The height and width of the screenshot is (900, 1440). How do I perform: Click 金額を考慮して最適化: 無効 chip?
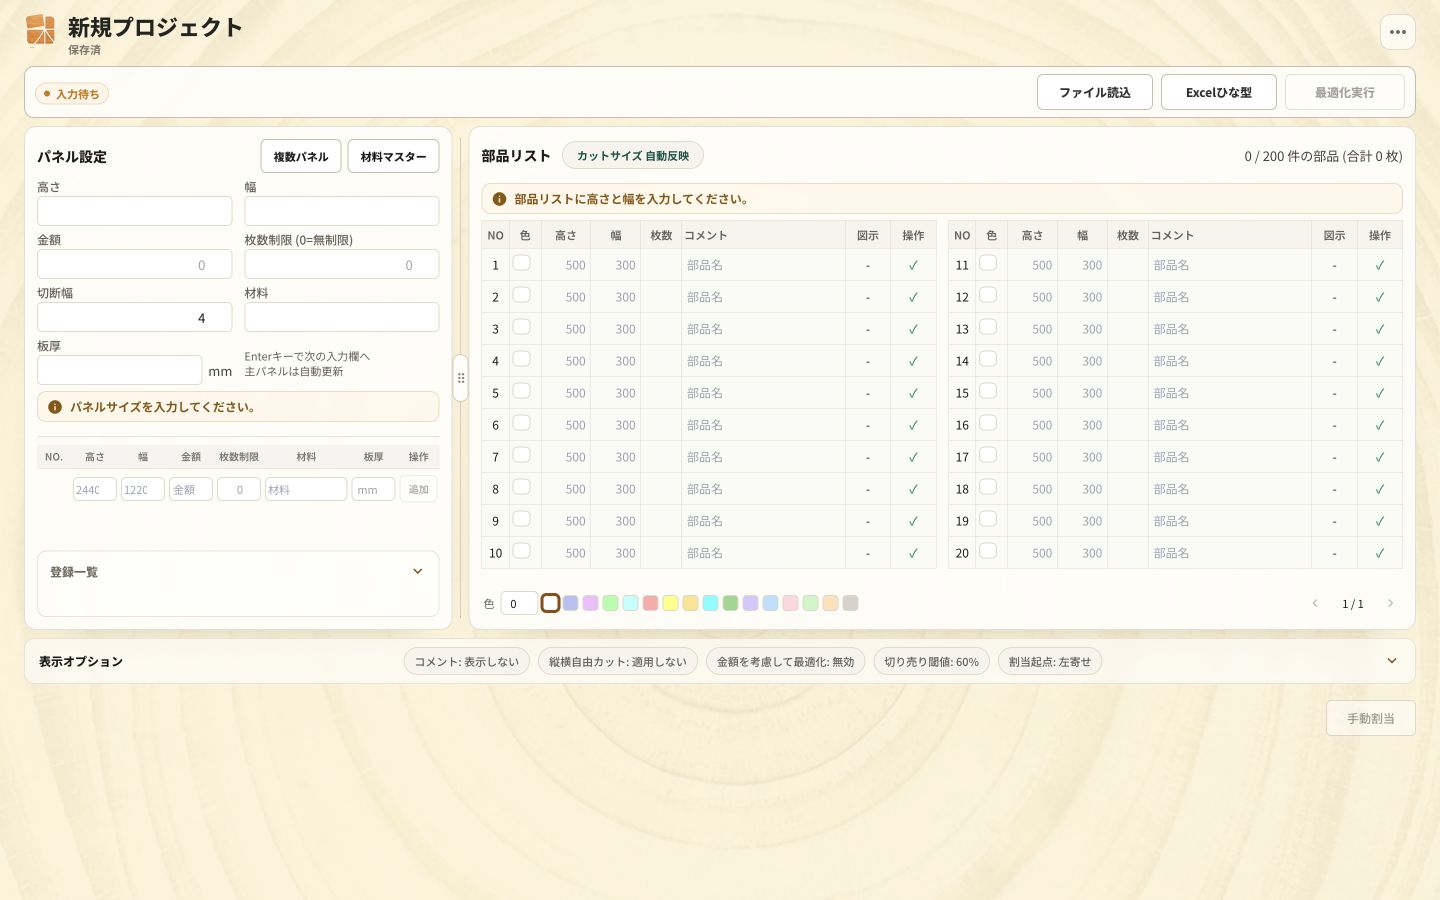pyautogui.click(x=786, y=662)
